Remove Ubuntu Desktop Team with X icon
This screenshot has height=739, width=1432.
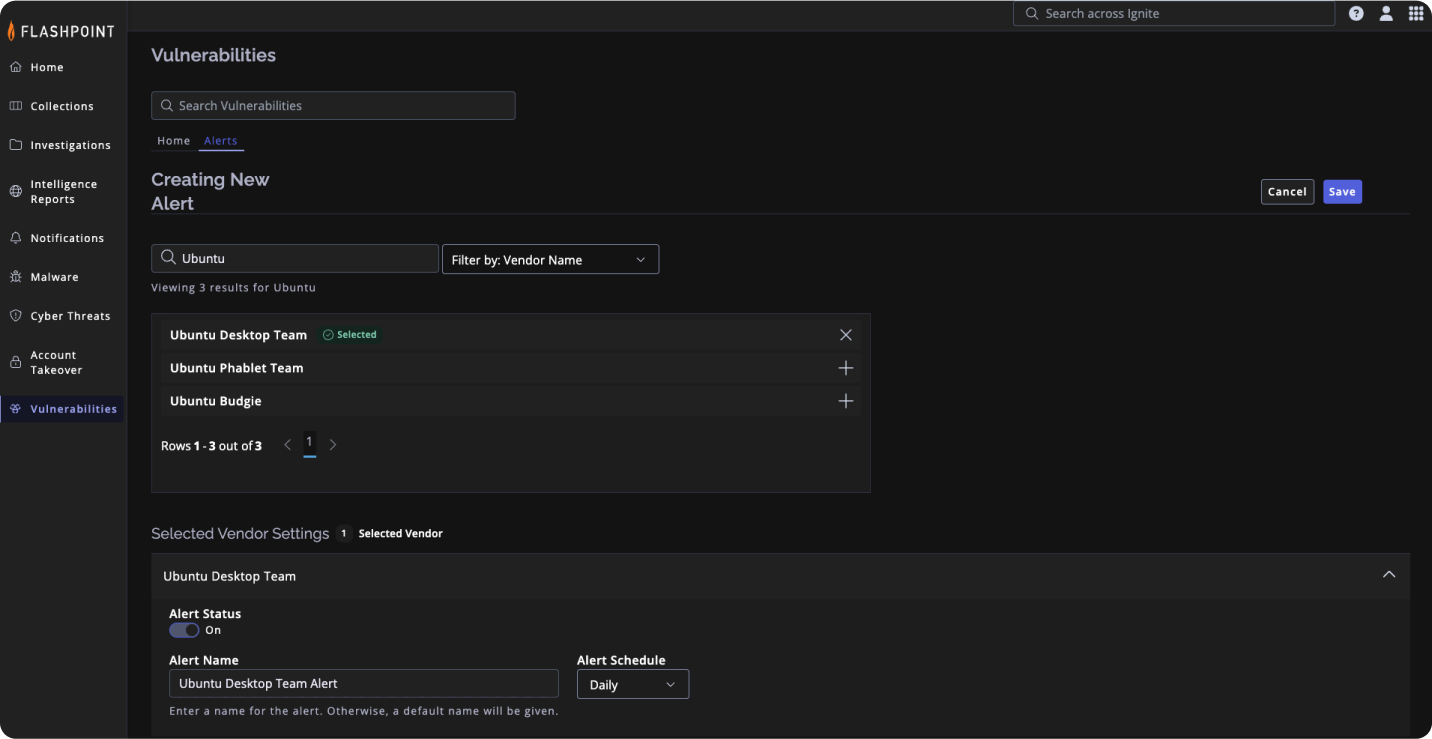846,335
